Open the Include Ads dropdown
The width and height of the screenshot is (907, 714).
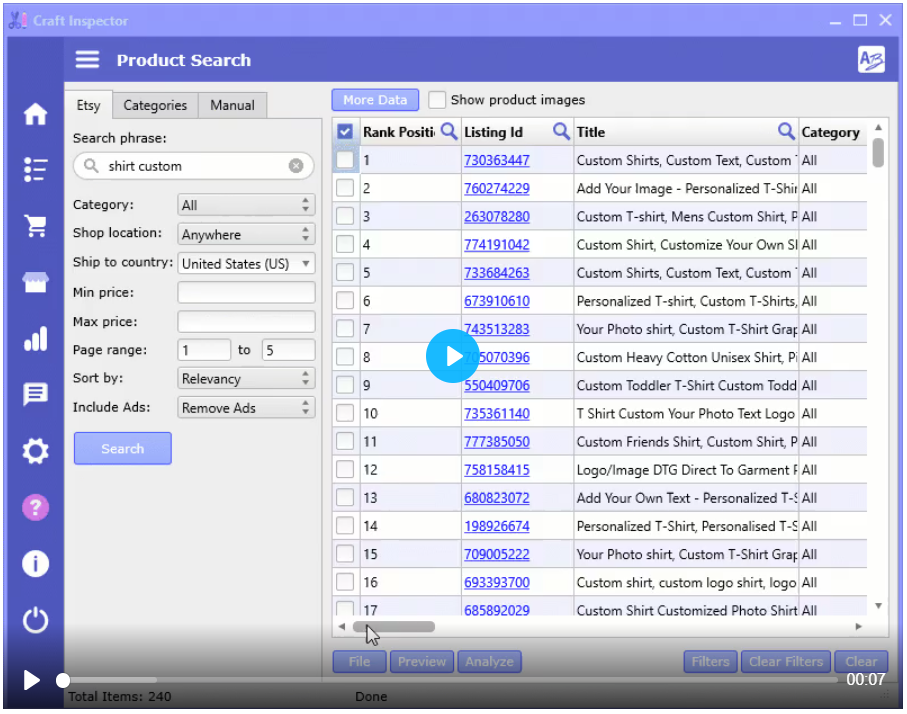246,408
